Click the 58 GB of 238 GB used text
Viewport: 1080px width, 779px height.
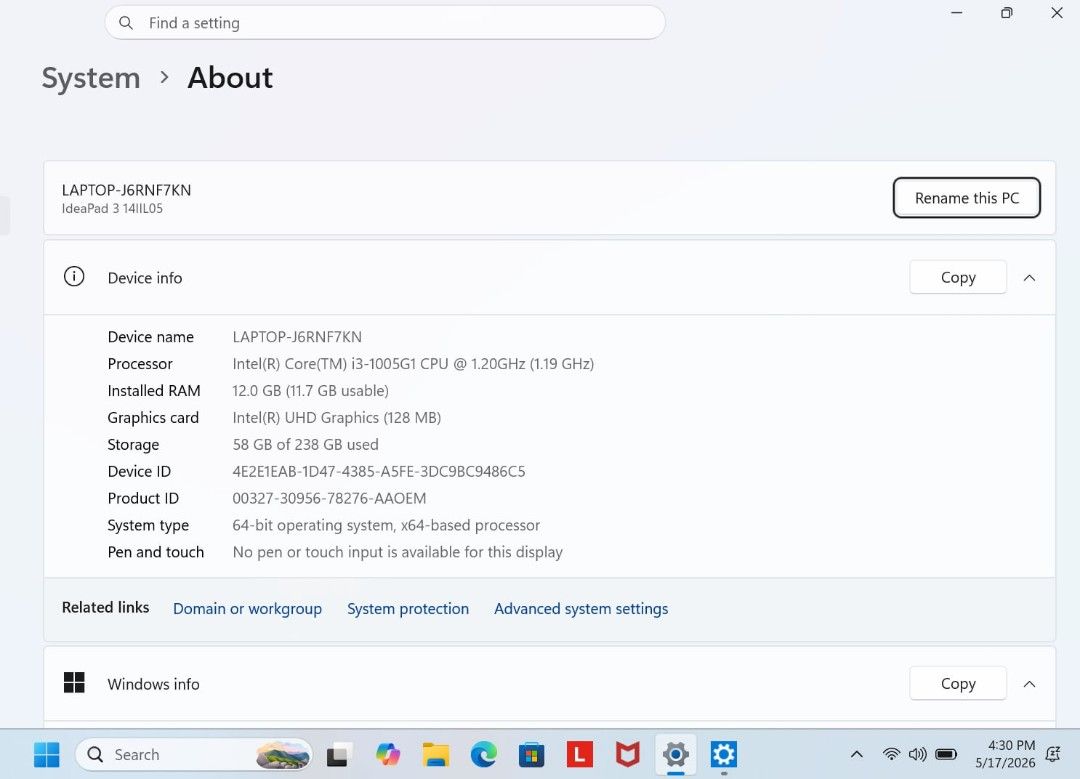(x=305, y=444)
